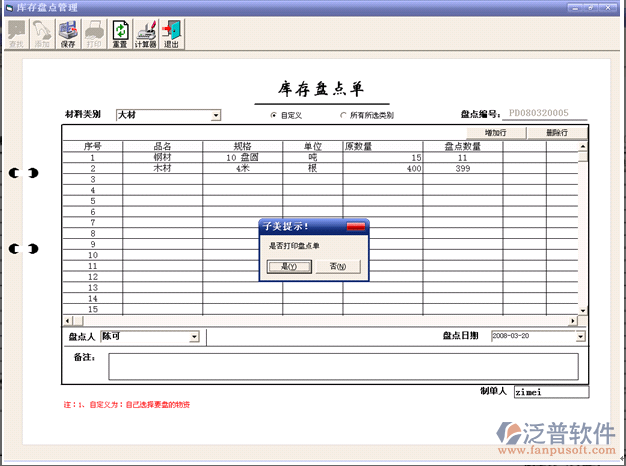Click the 品名 column header
This screenshot has height=466, width=626.
(x=162, y=146)
